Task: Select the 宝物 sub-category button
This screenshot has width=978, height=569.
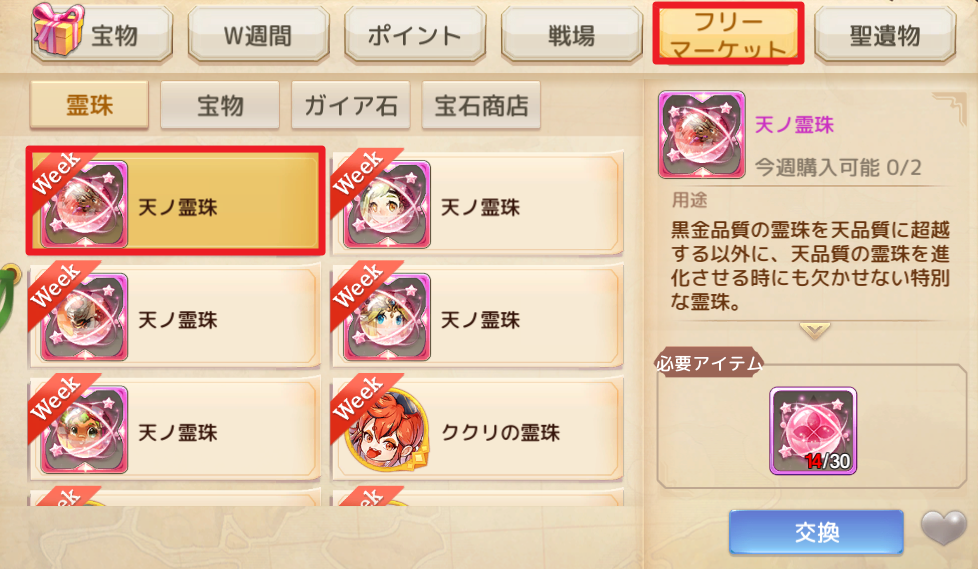Action: click(220, 105)
